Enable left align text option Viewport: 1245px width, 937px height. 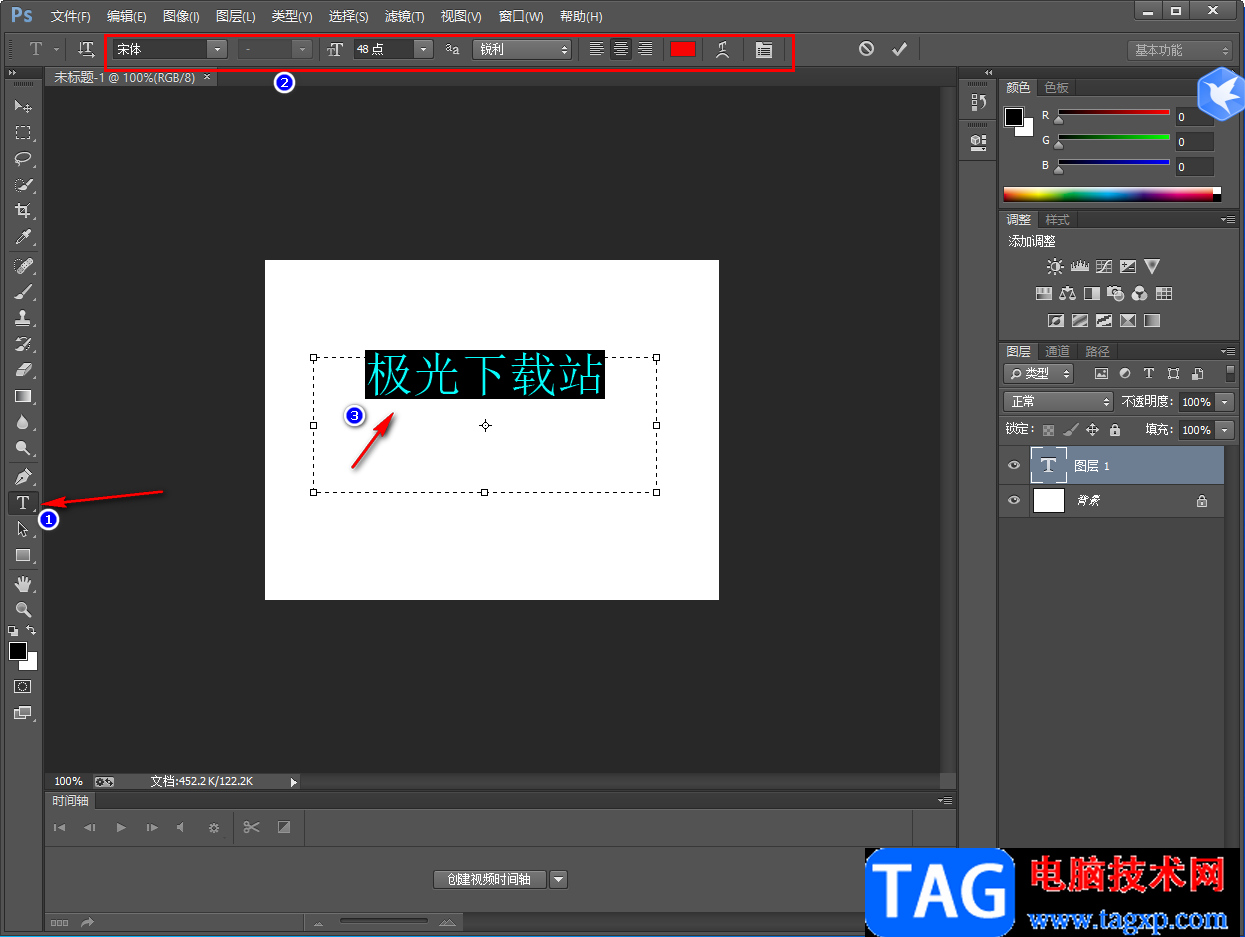pos(597,49)
